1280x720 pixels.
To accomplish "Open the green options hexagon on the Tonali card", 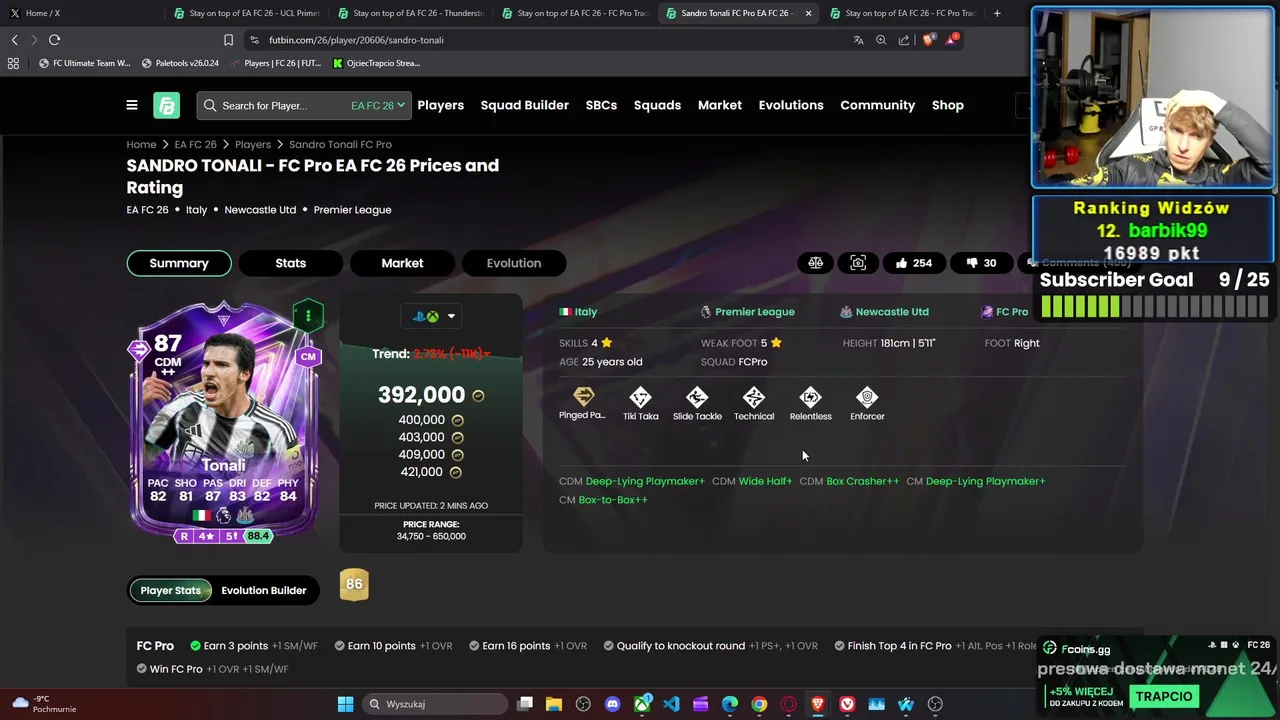I will click(x=308, y=316).
